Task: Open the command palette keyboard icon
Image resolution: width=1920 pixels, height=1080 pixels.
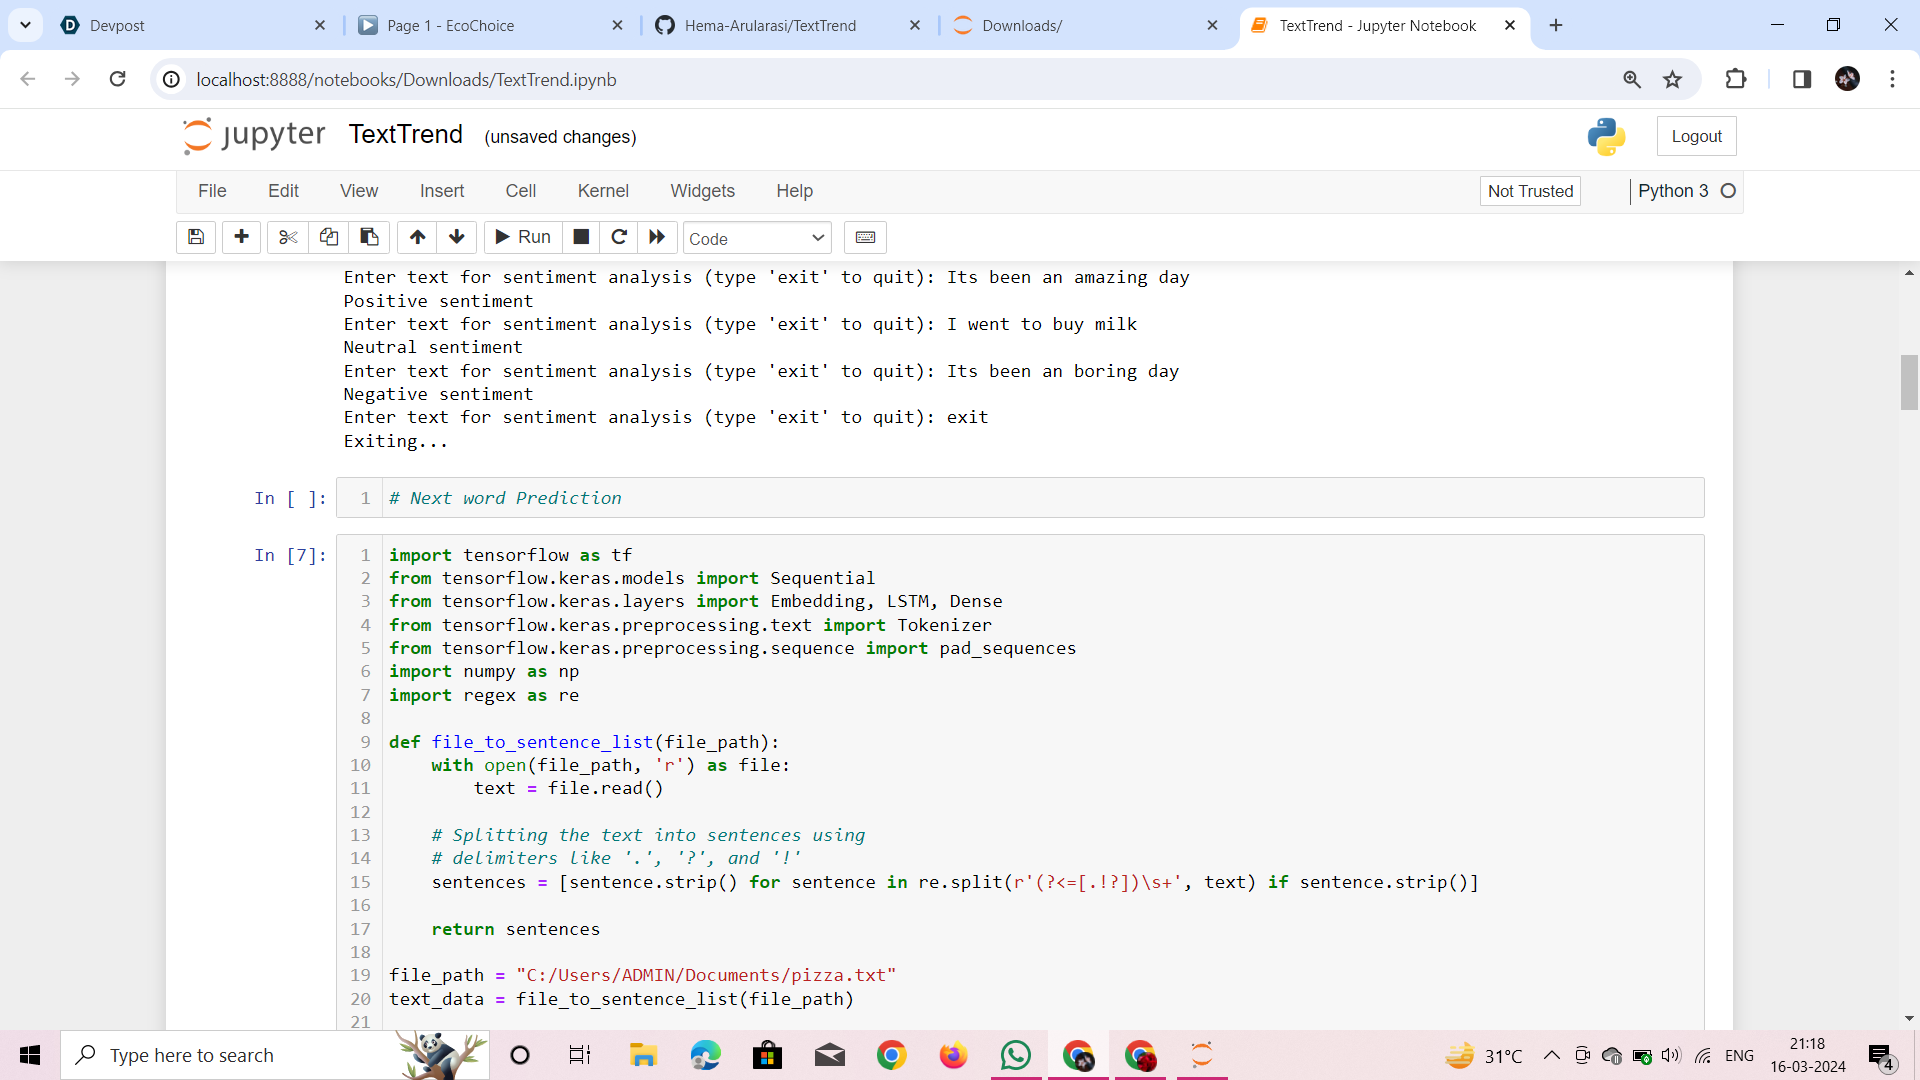Action: 865,237
